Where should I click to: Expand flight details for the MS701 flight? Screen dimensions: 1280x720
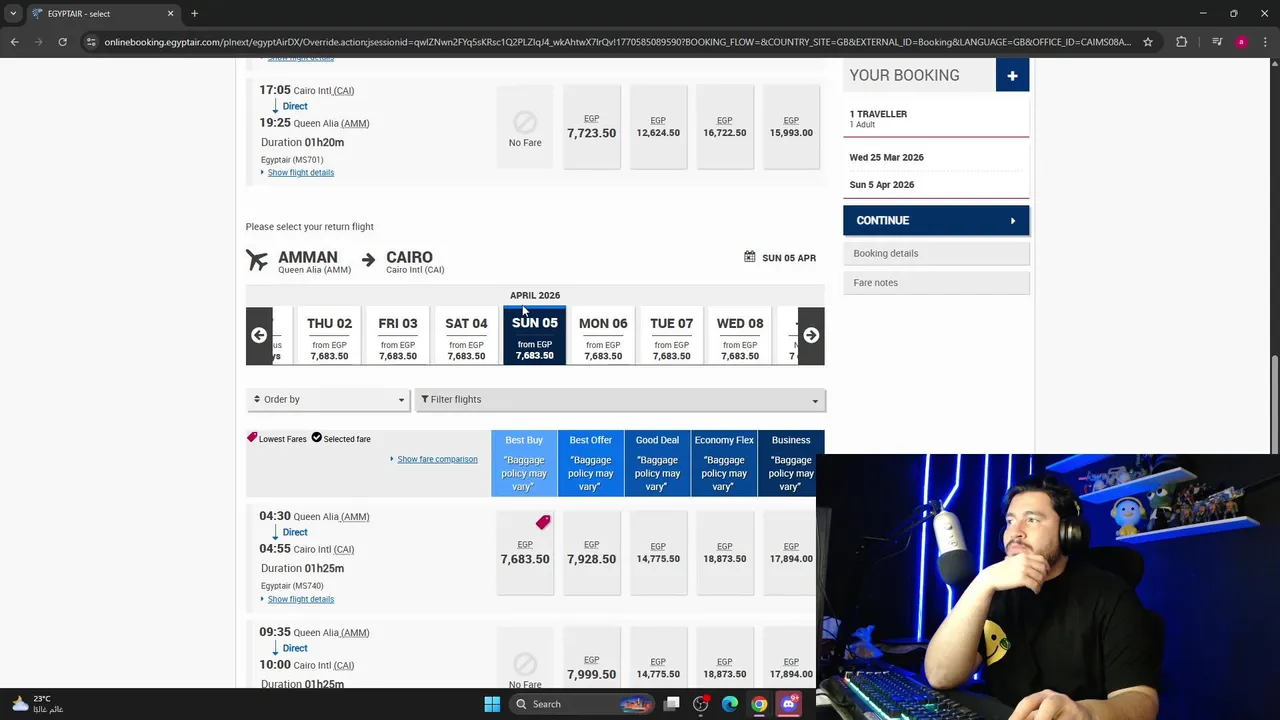(301, 173)
